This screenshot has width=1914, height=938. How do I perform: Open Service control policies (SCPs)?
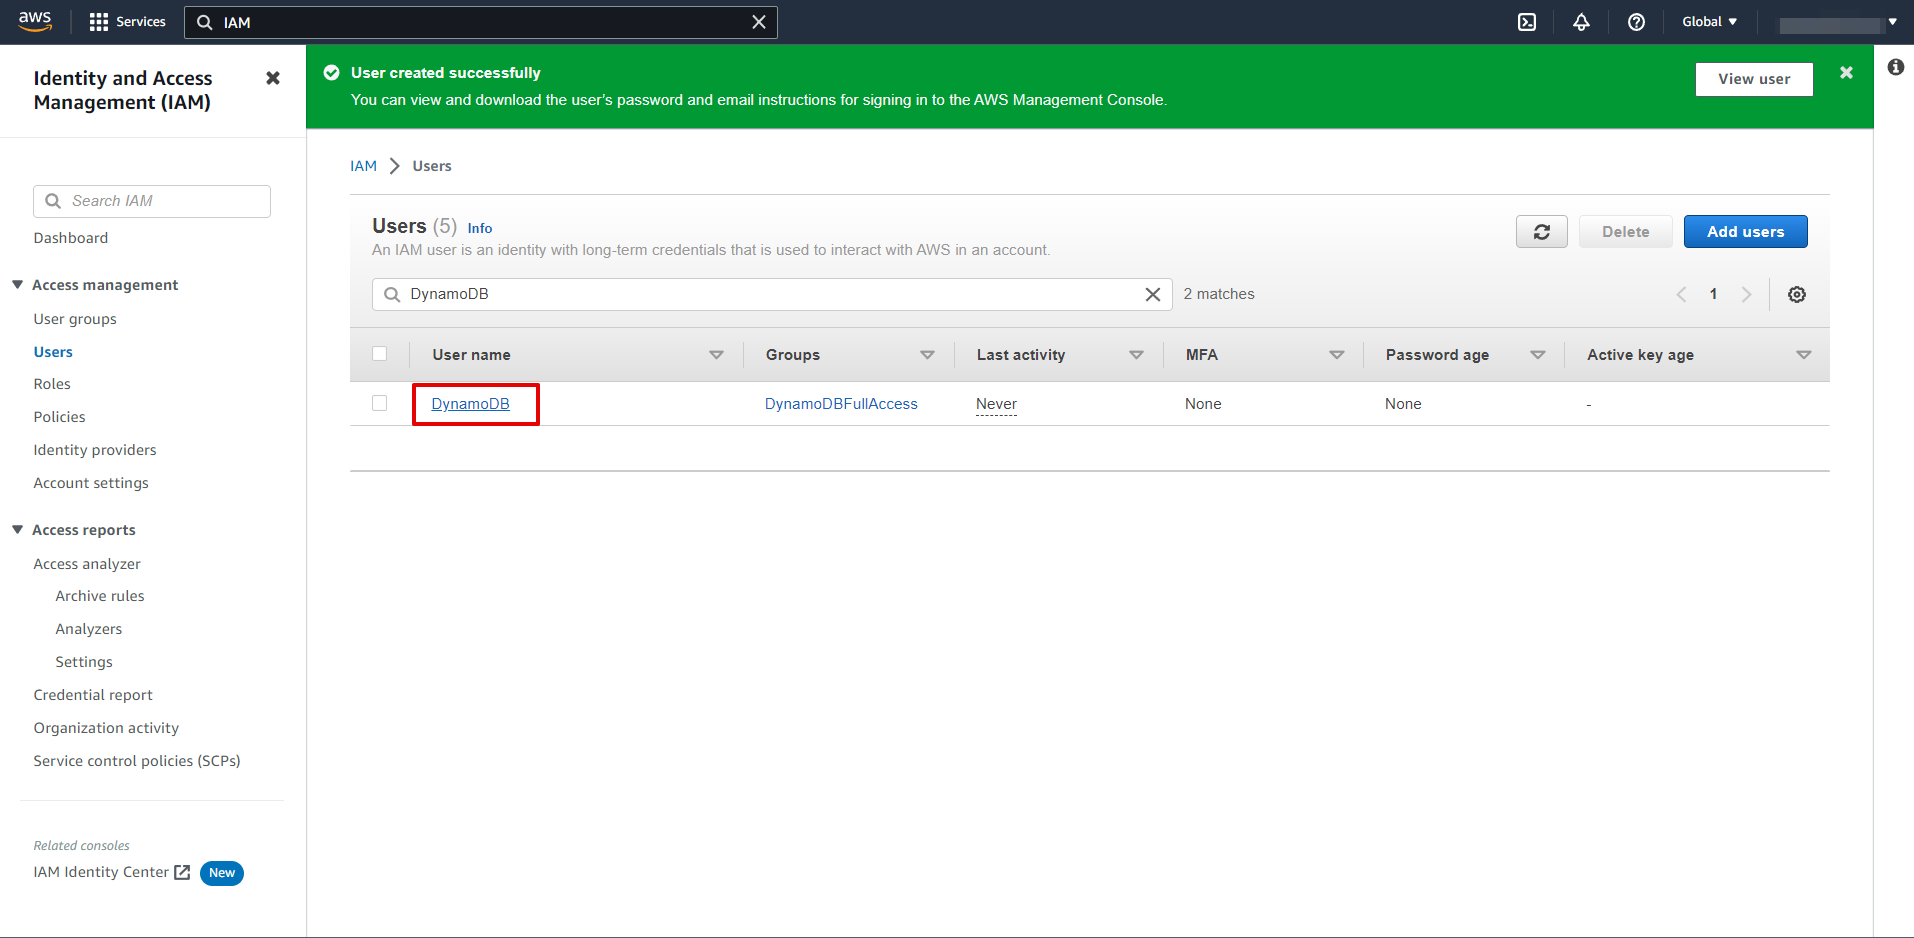(137, 761)
